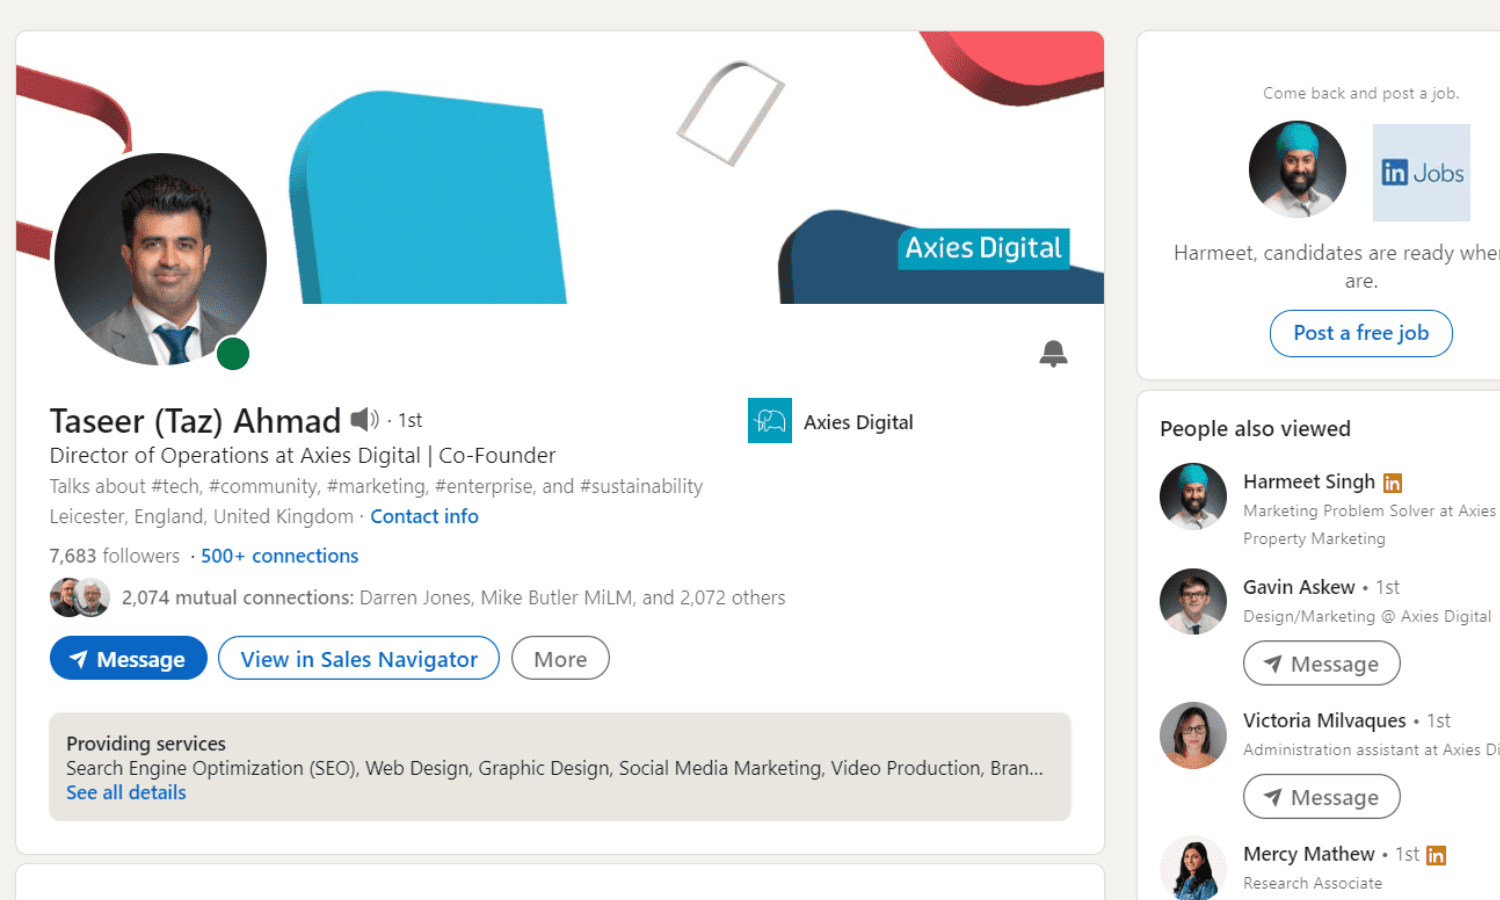Click the Axies Digital company logo
Image resolution: width=1500 pixels, height=900 pixels.
click(x=770, y=421)
